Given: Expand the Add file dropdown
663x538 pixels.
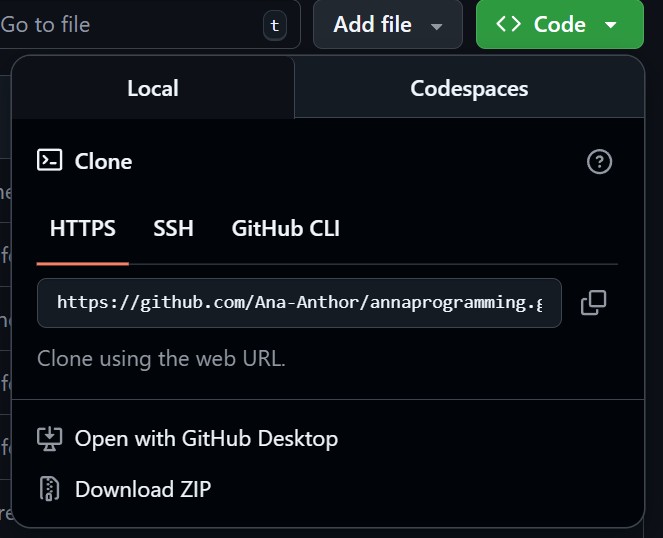Looking at the screenshot, I should point(388,24).
